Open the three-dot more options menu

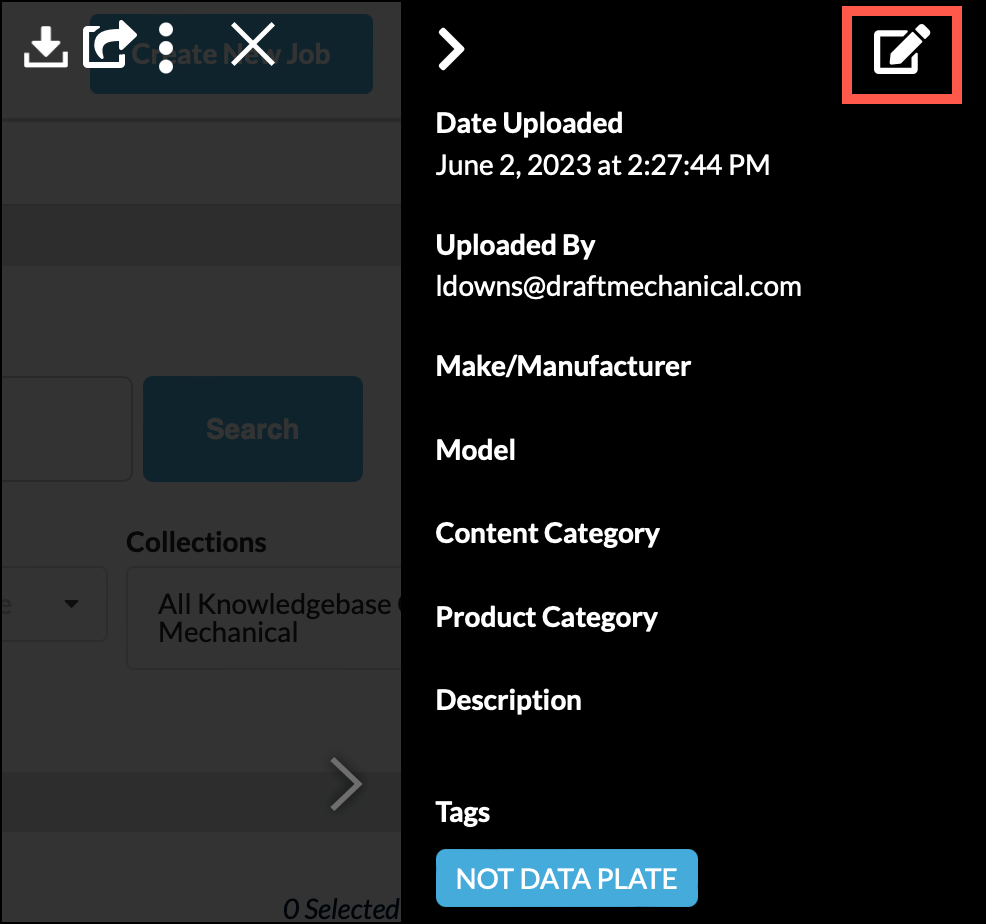click(166, 47)
